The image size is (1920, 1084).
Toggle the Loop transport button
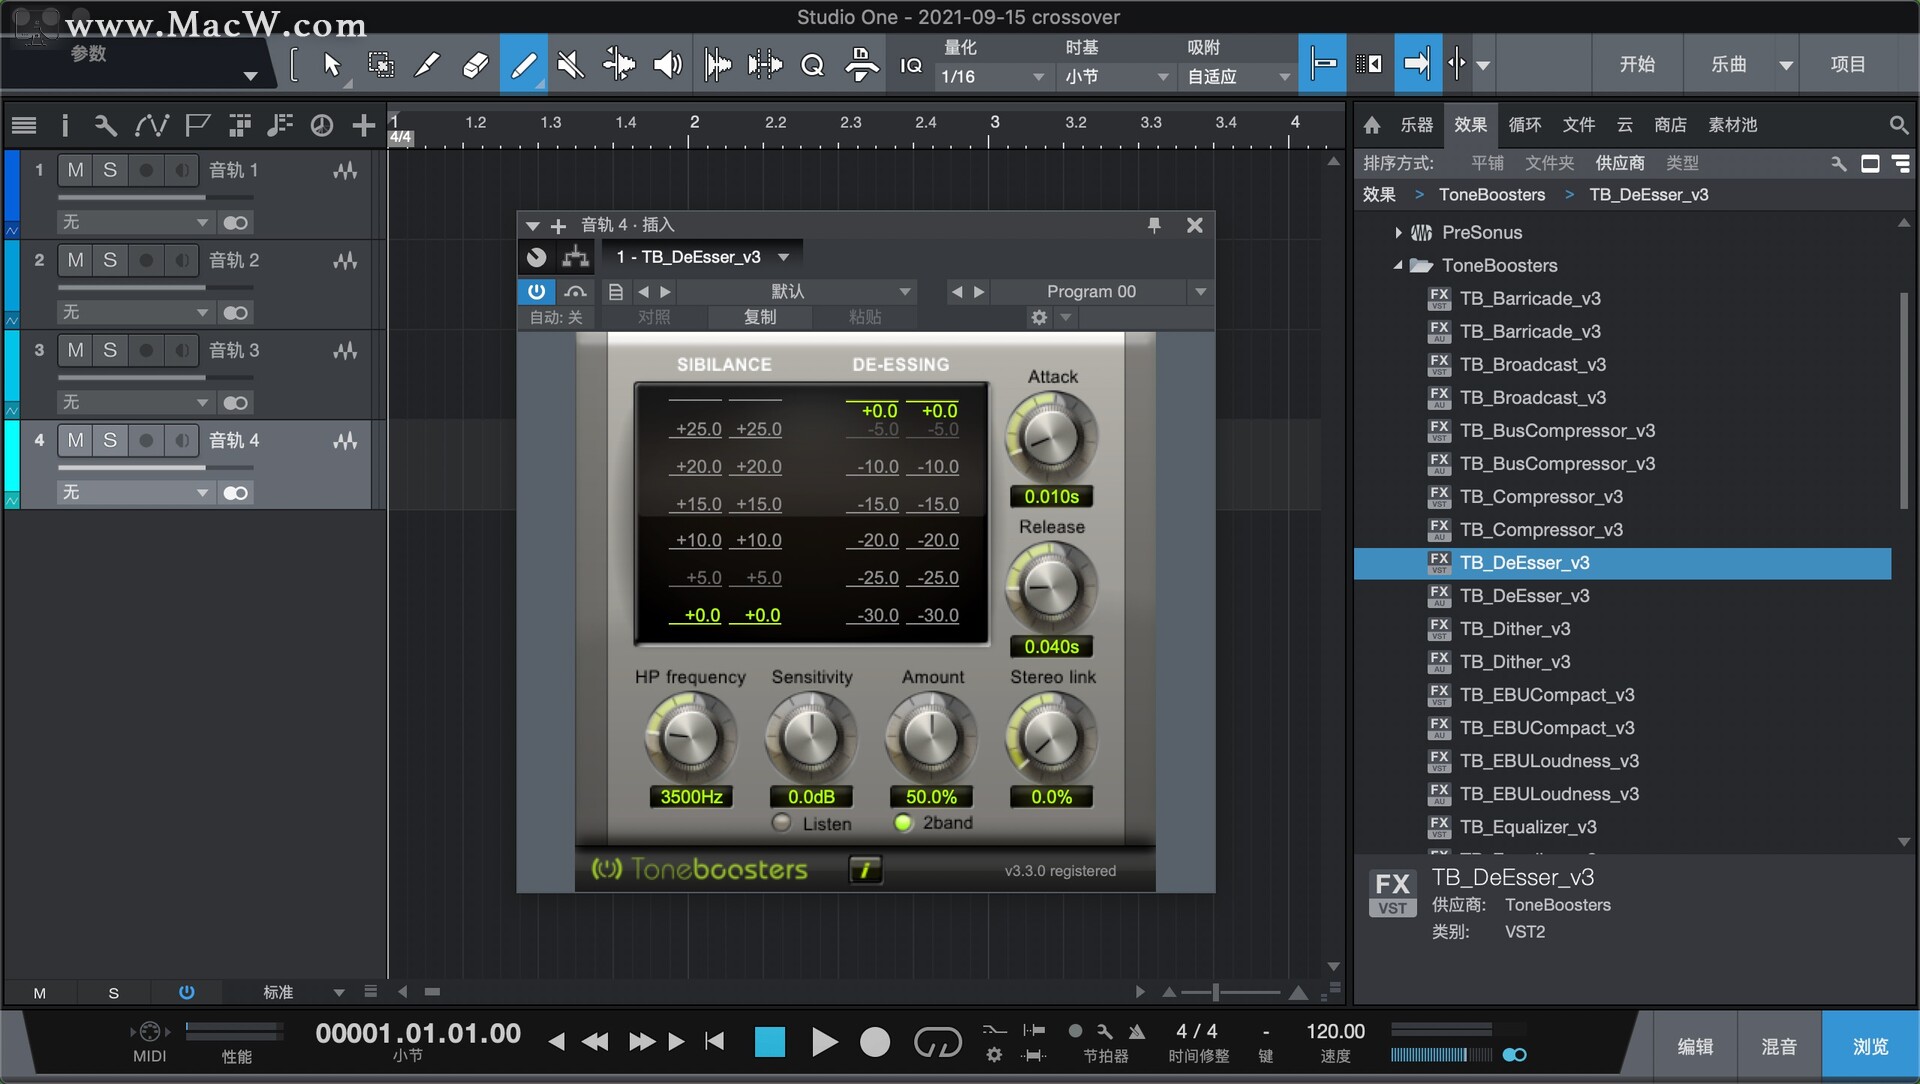(937, 1042)
